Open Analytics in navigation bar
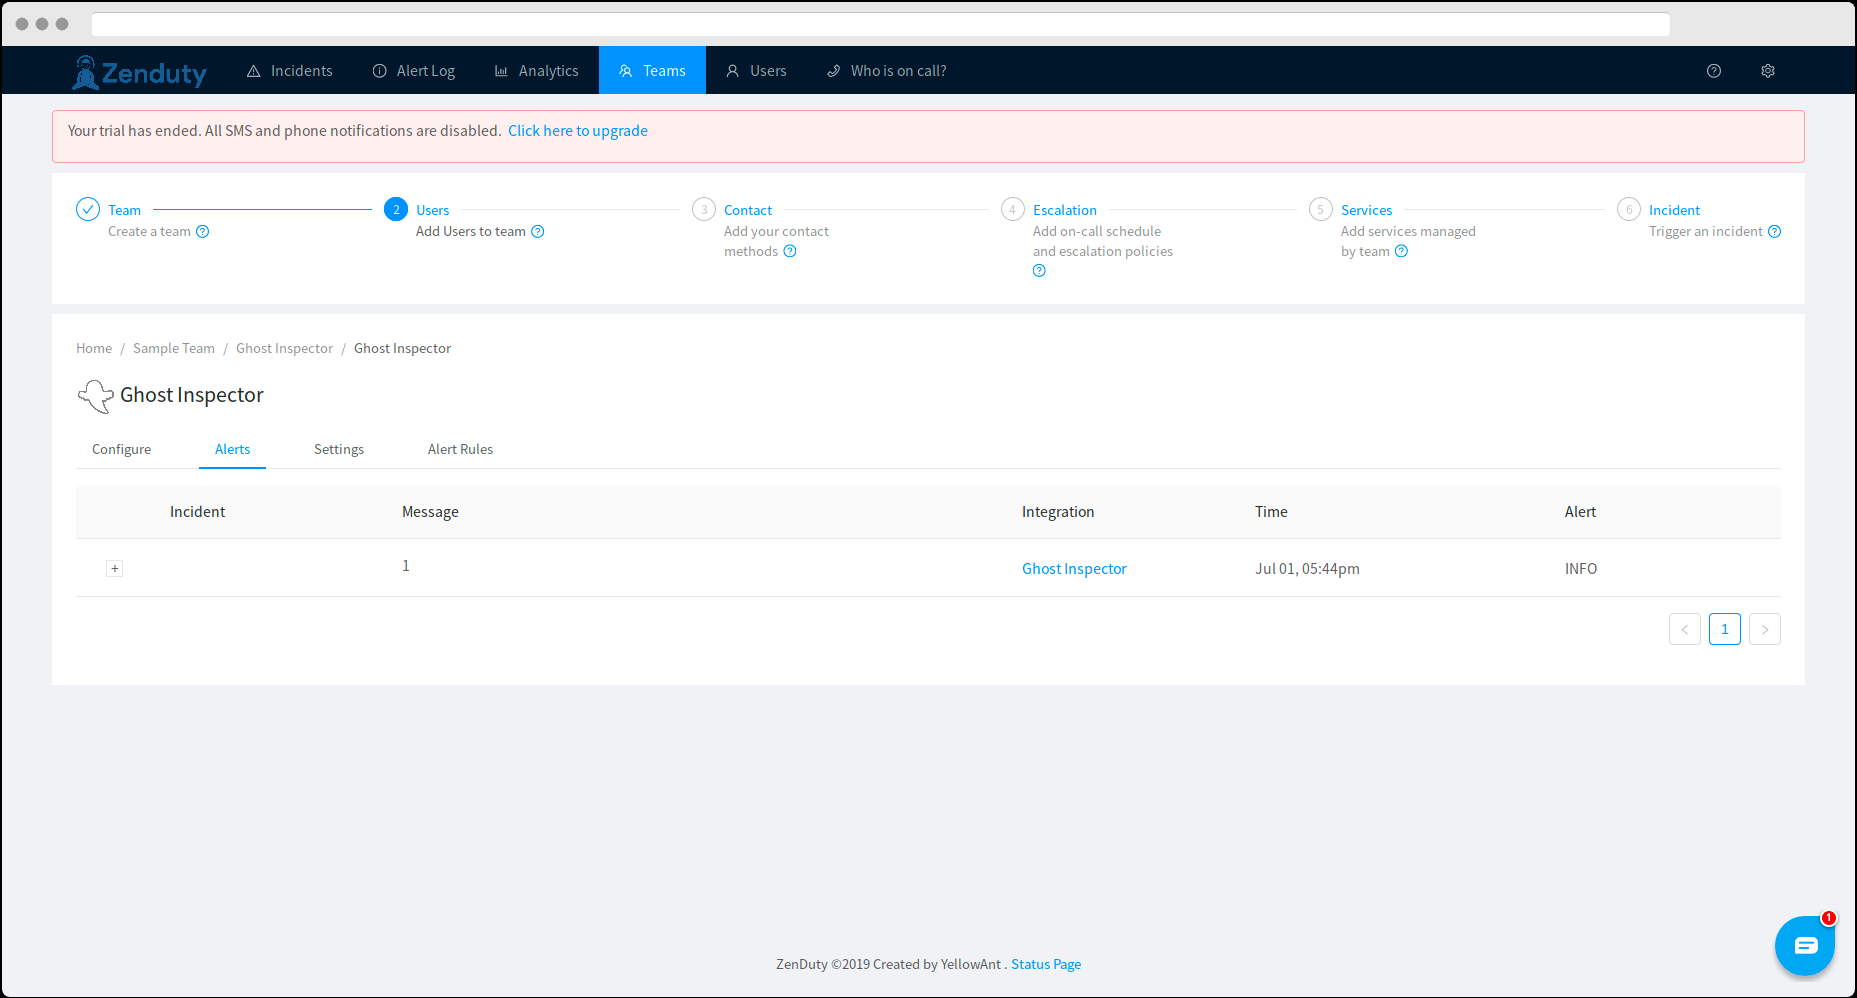The height and width of the screenshot is (998, 1857). [x=537, y=71]
